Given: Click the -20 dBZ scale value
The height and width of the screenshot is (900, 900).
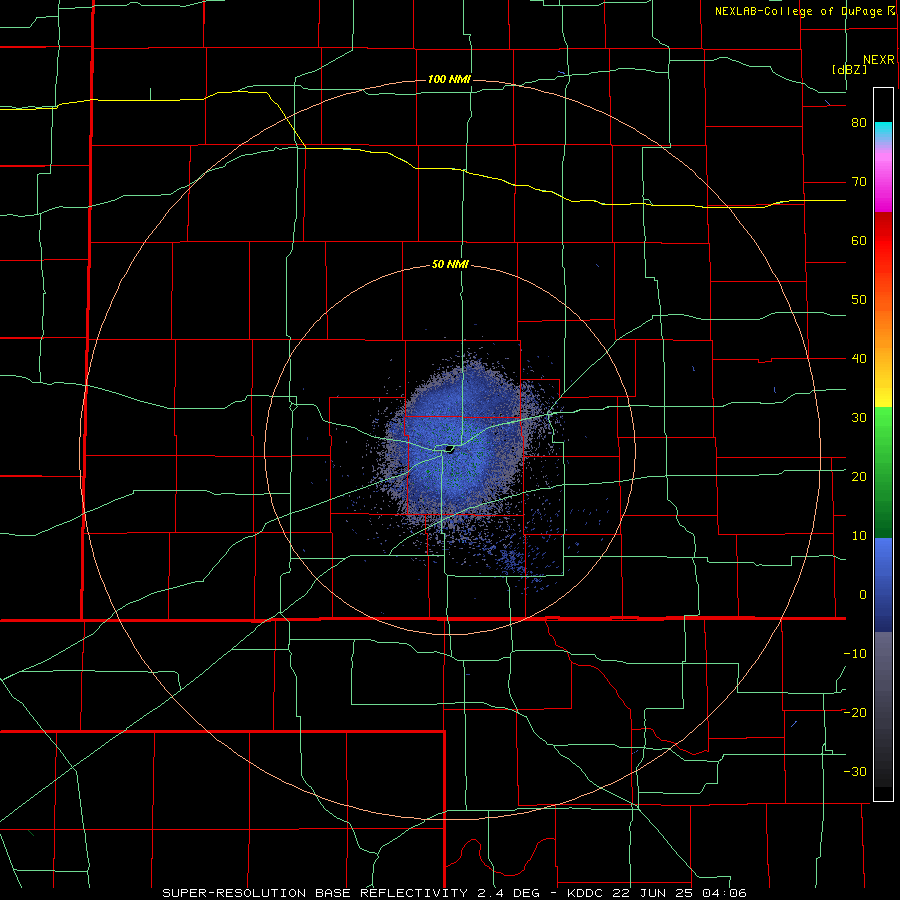Looking at the screenshot, I should tap(855, 712).
